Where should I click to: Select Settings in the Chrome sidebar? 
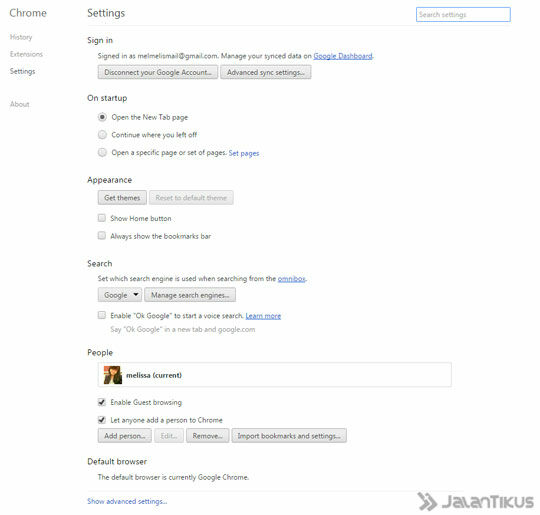click(22, 71)
